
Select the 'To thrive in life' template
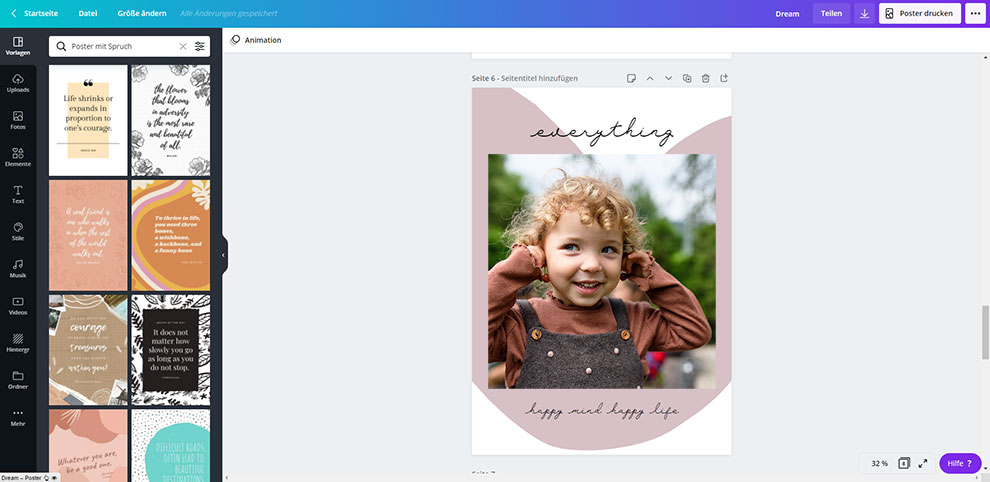(170, 235)
